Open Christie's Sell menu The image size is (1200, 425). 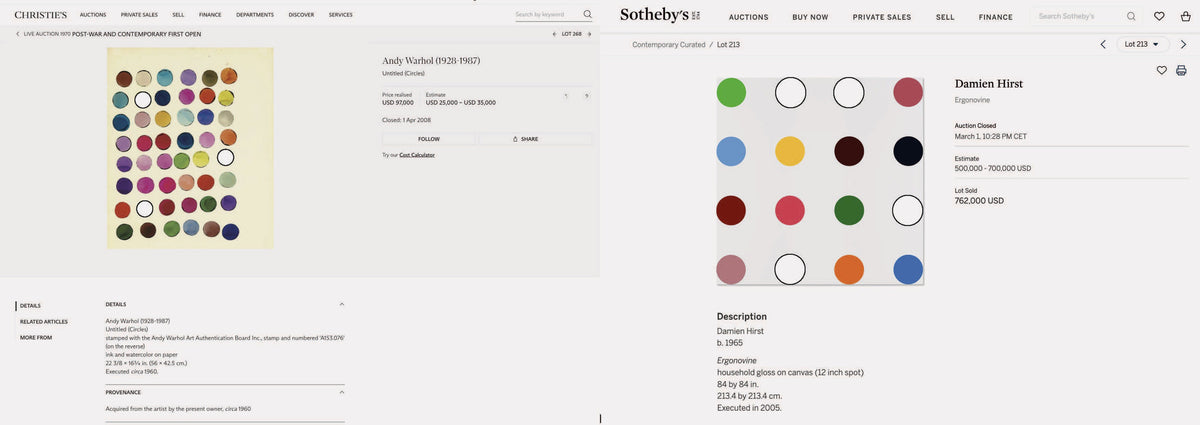tap(178, 15)
